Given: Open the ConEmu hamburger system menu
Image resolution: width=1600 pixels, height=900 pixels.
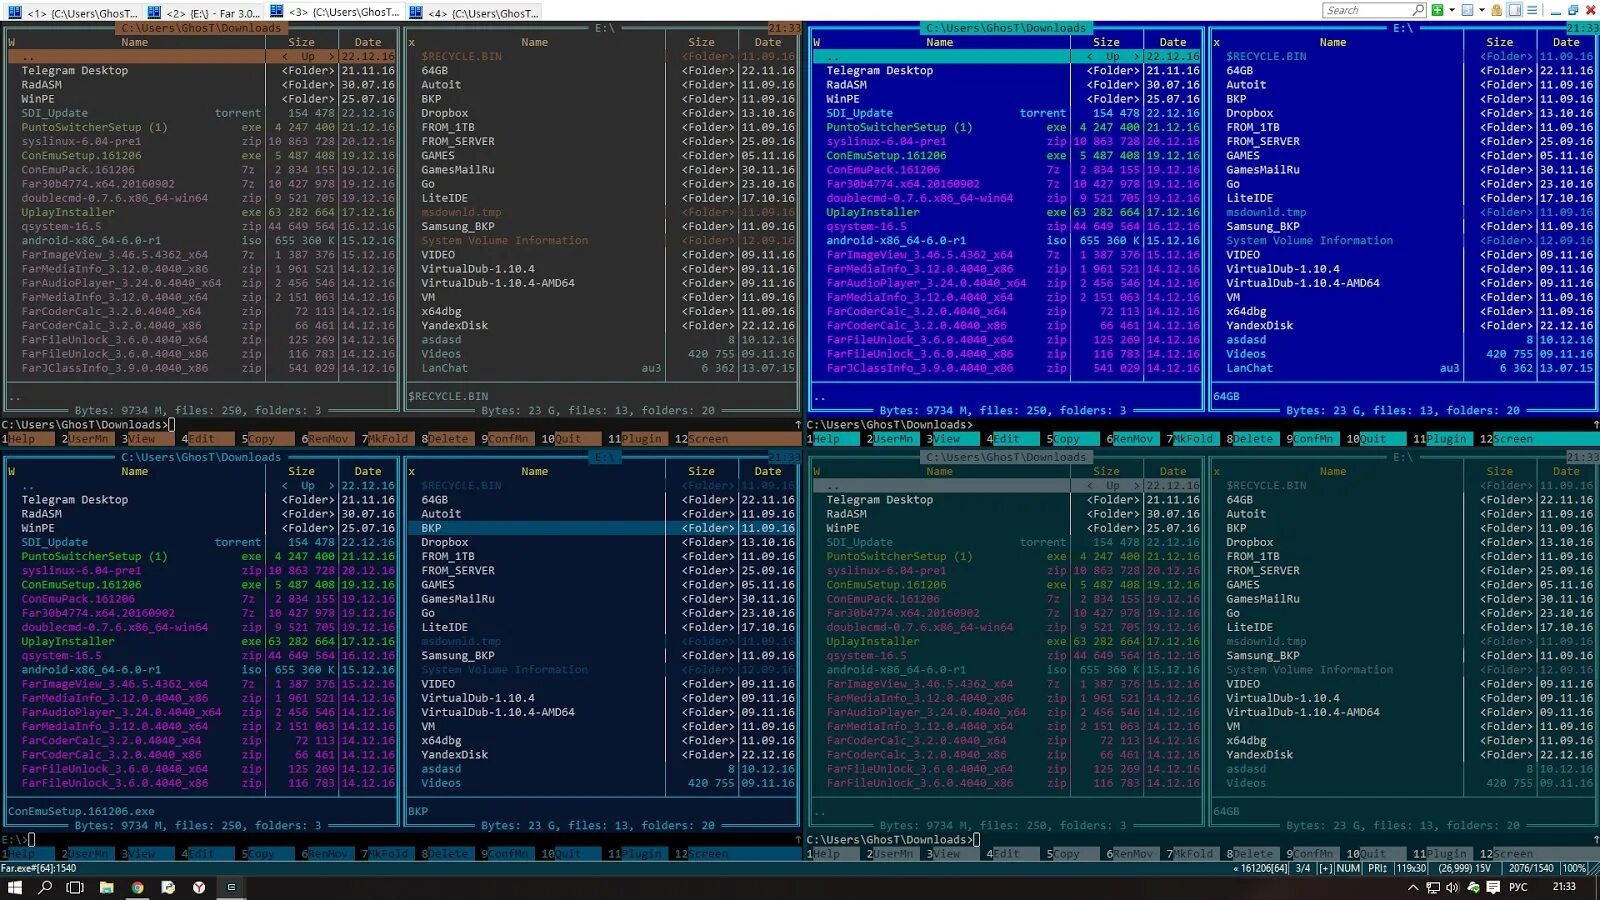Looking at the screenshot, I should point(1532,10).
